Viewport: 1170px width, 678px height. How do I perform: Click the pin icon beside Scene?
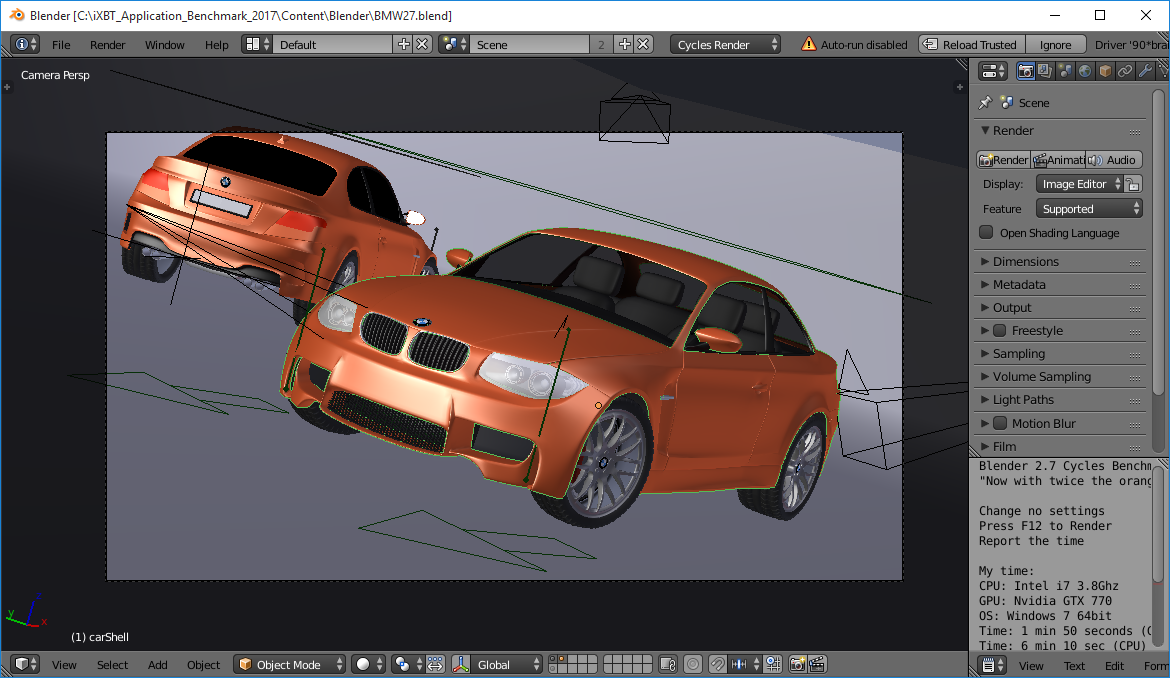tap(985, 103)
